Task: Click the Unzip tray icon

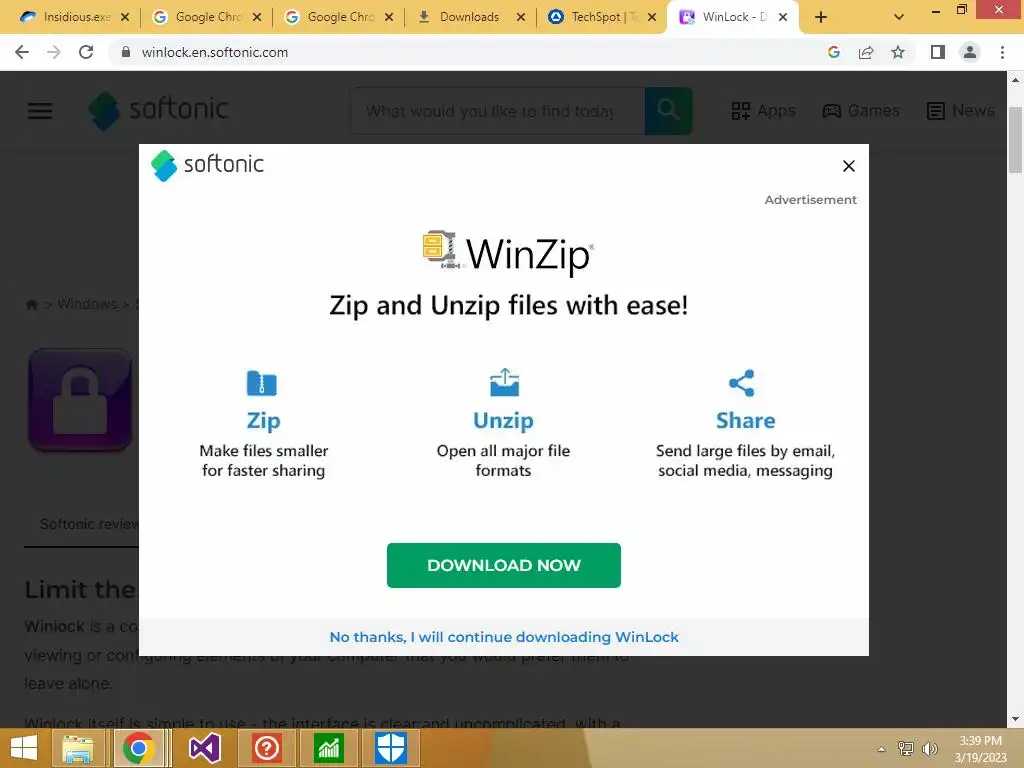Action: click(x=504, y=383)
